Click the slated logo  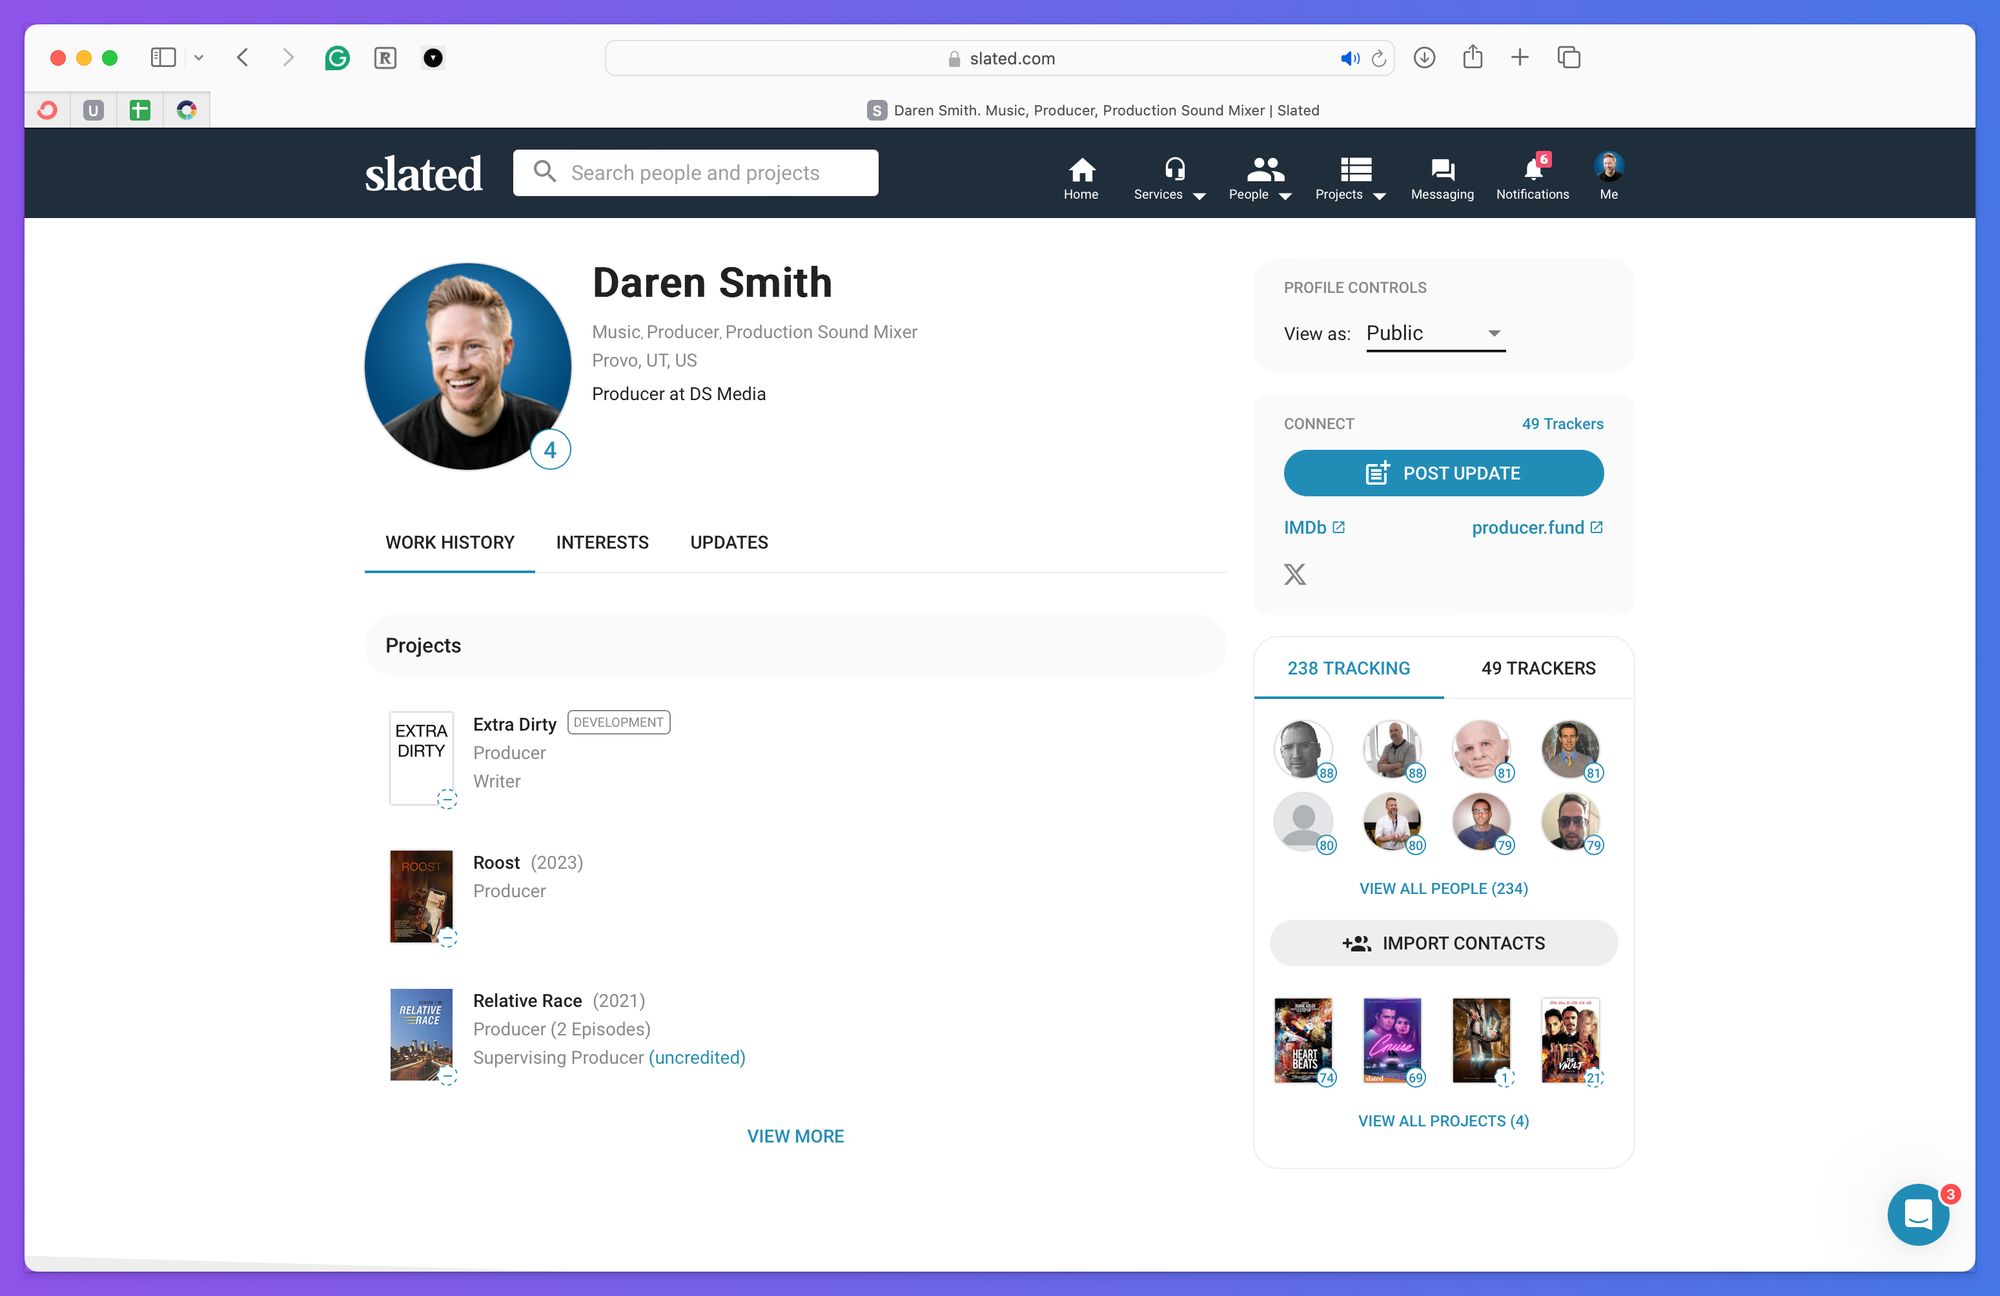tap(423, 174)
